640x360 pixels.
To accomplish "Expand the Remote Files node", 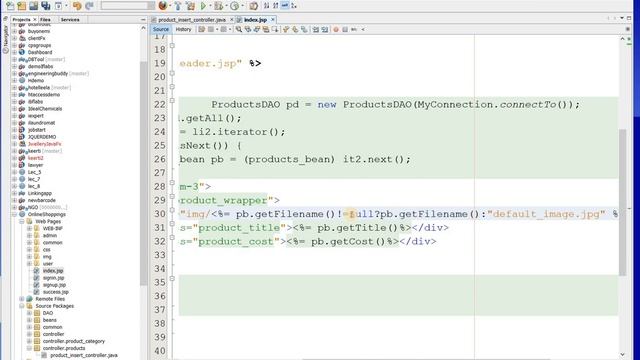I will 22,299.
